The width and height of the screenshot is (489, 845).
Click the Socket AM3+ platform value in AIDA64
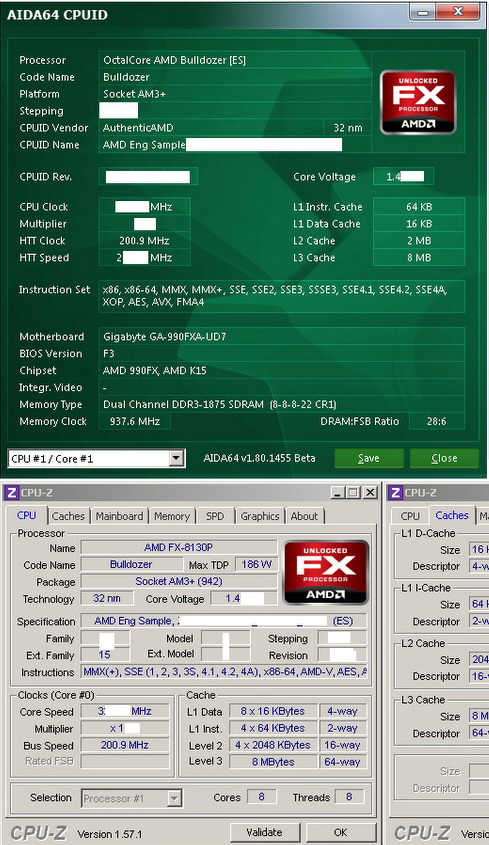236,94
